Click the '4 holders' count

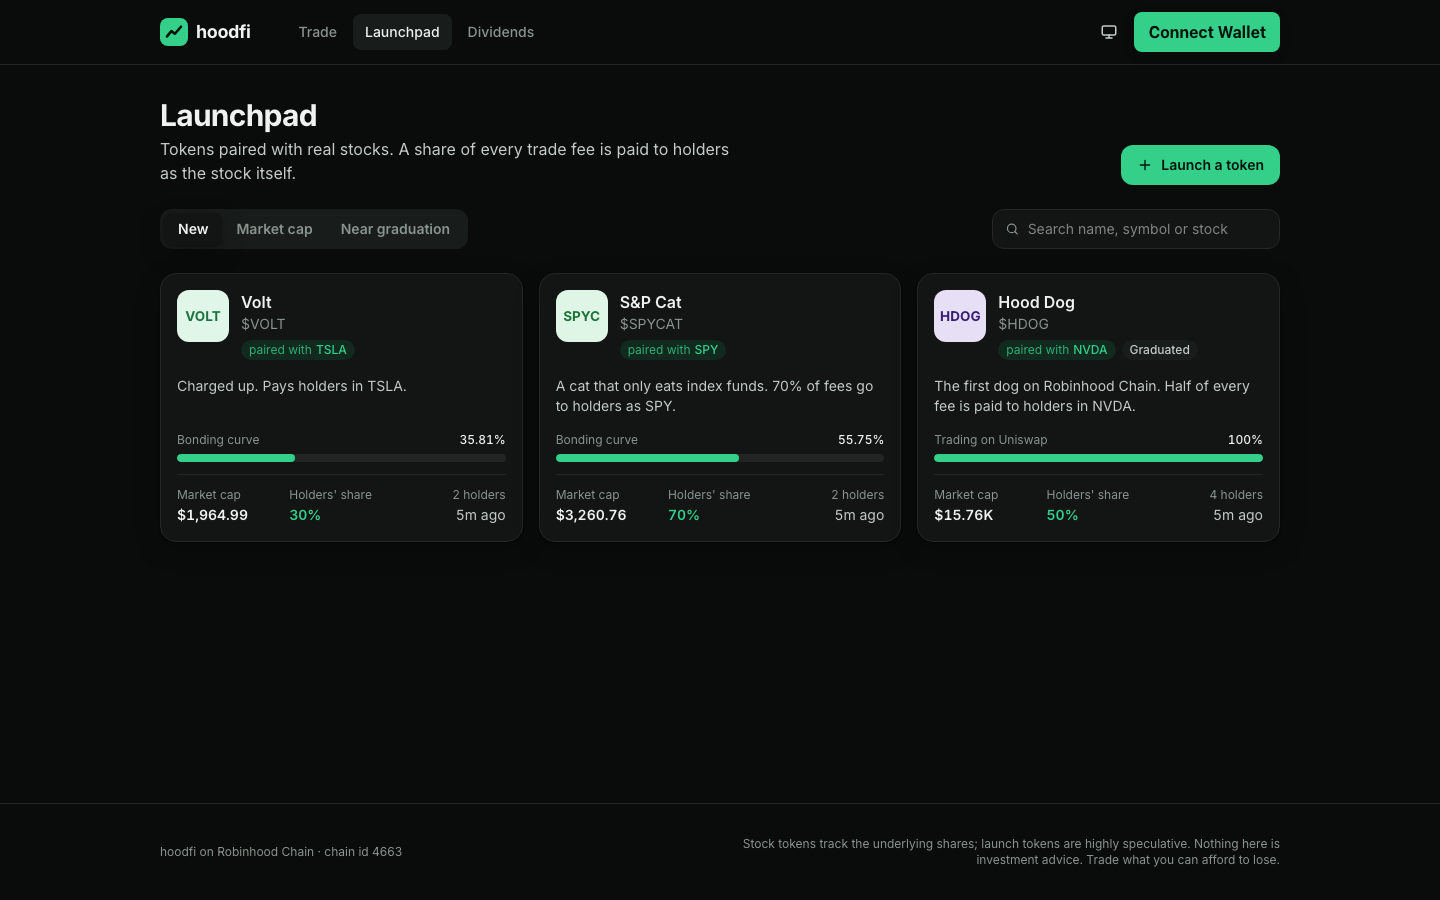click(x=1236, y=495)
